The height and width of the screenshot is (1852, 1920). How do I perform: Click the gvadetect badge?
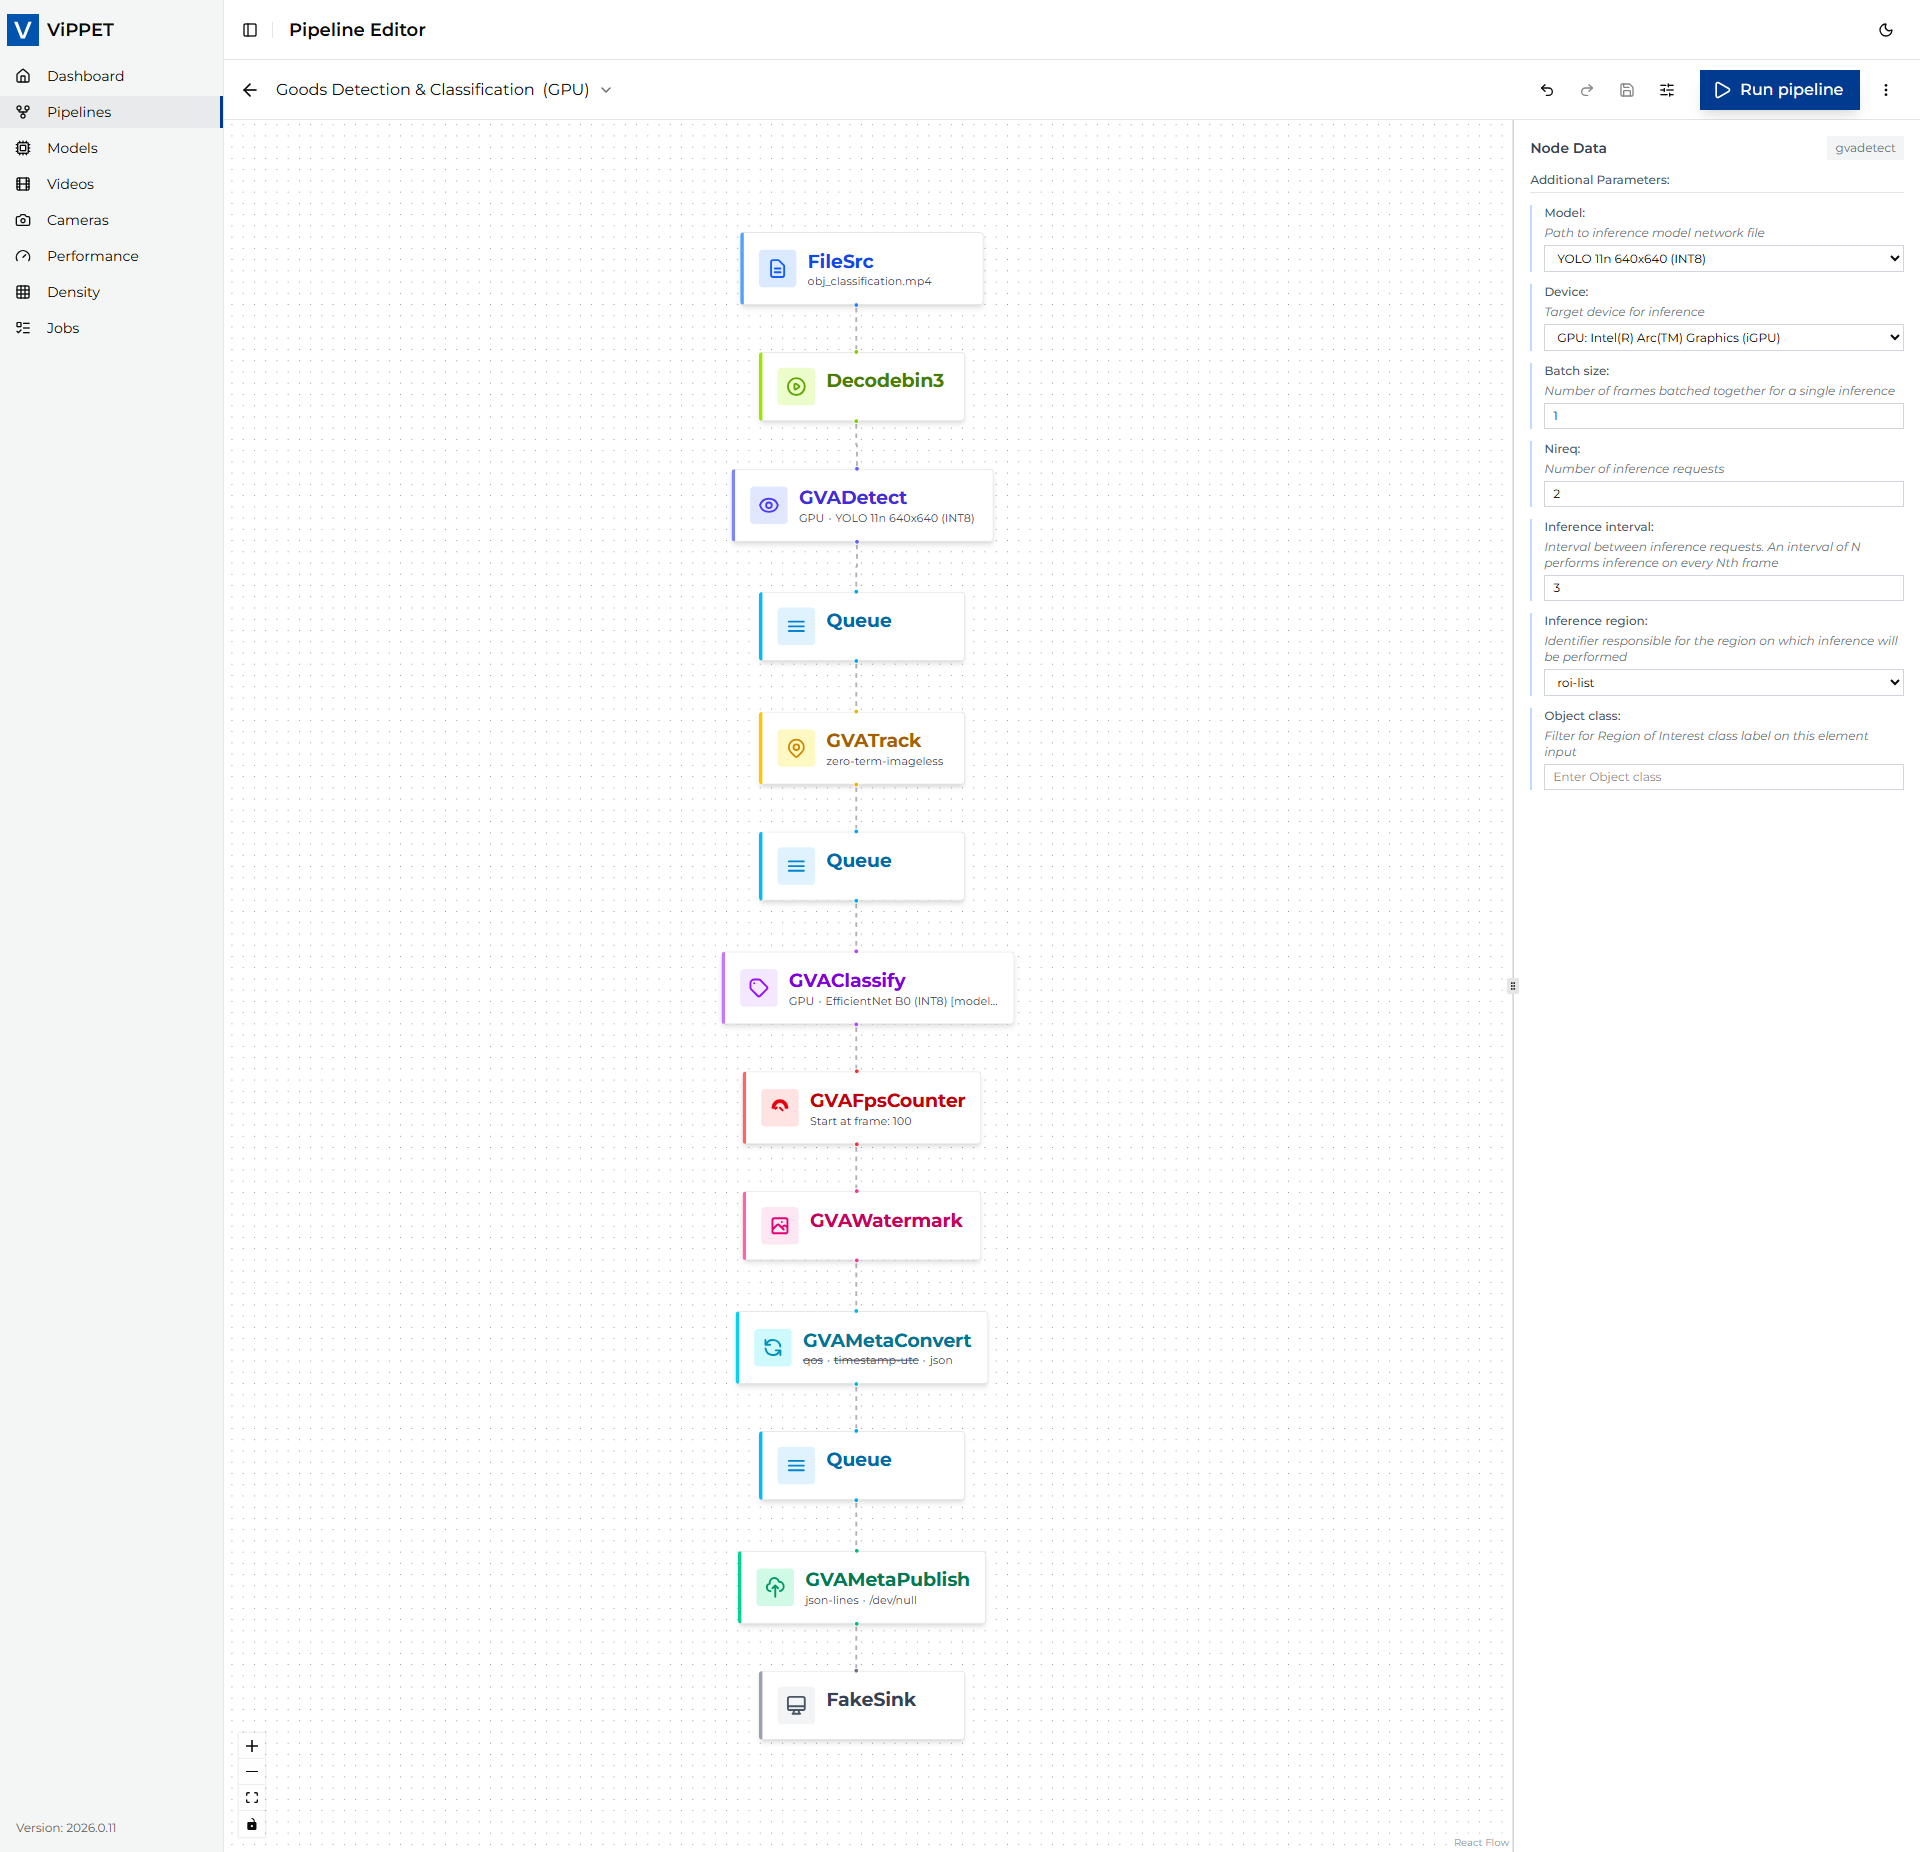click(1865, 148)
